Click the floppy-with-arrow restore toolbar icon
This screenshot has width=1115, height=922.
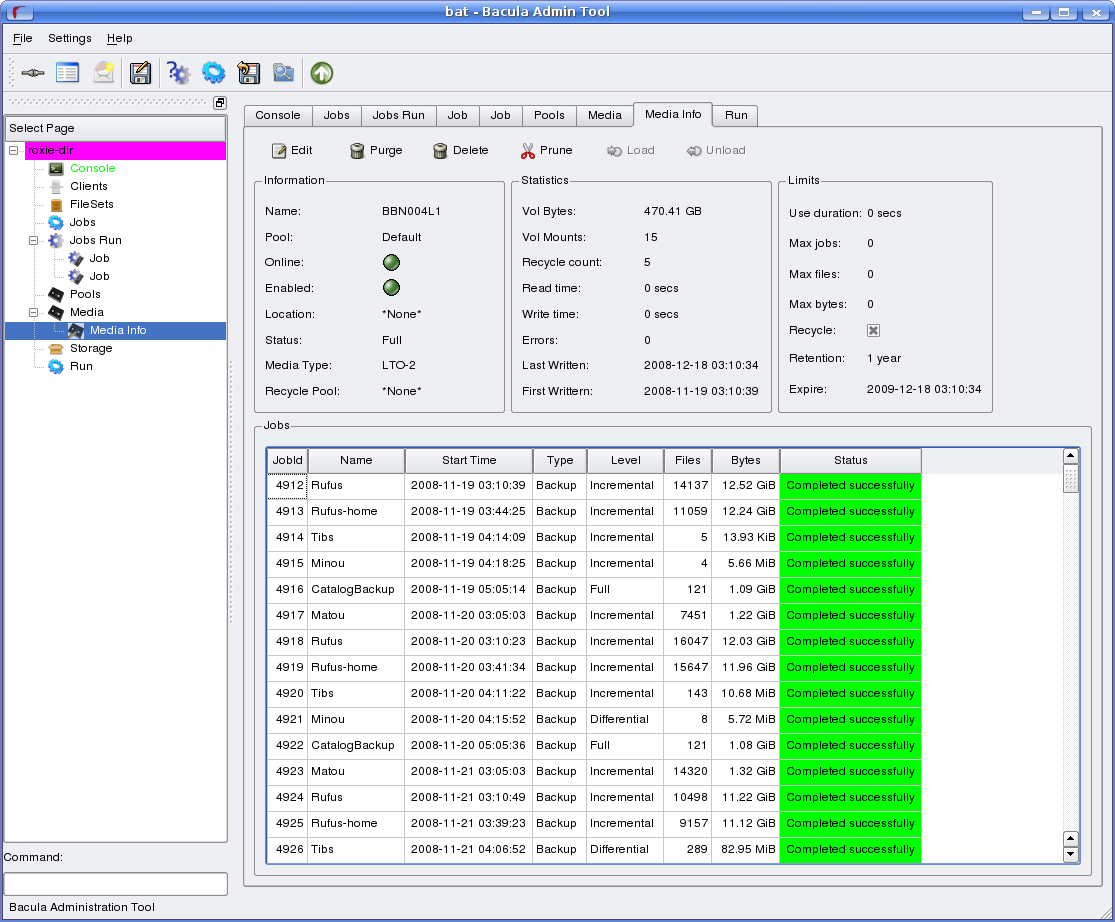(x=248, y=73)
